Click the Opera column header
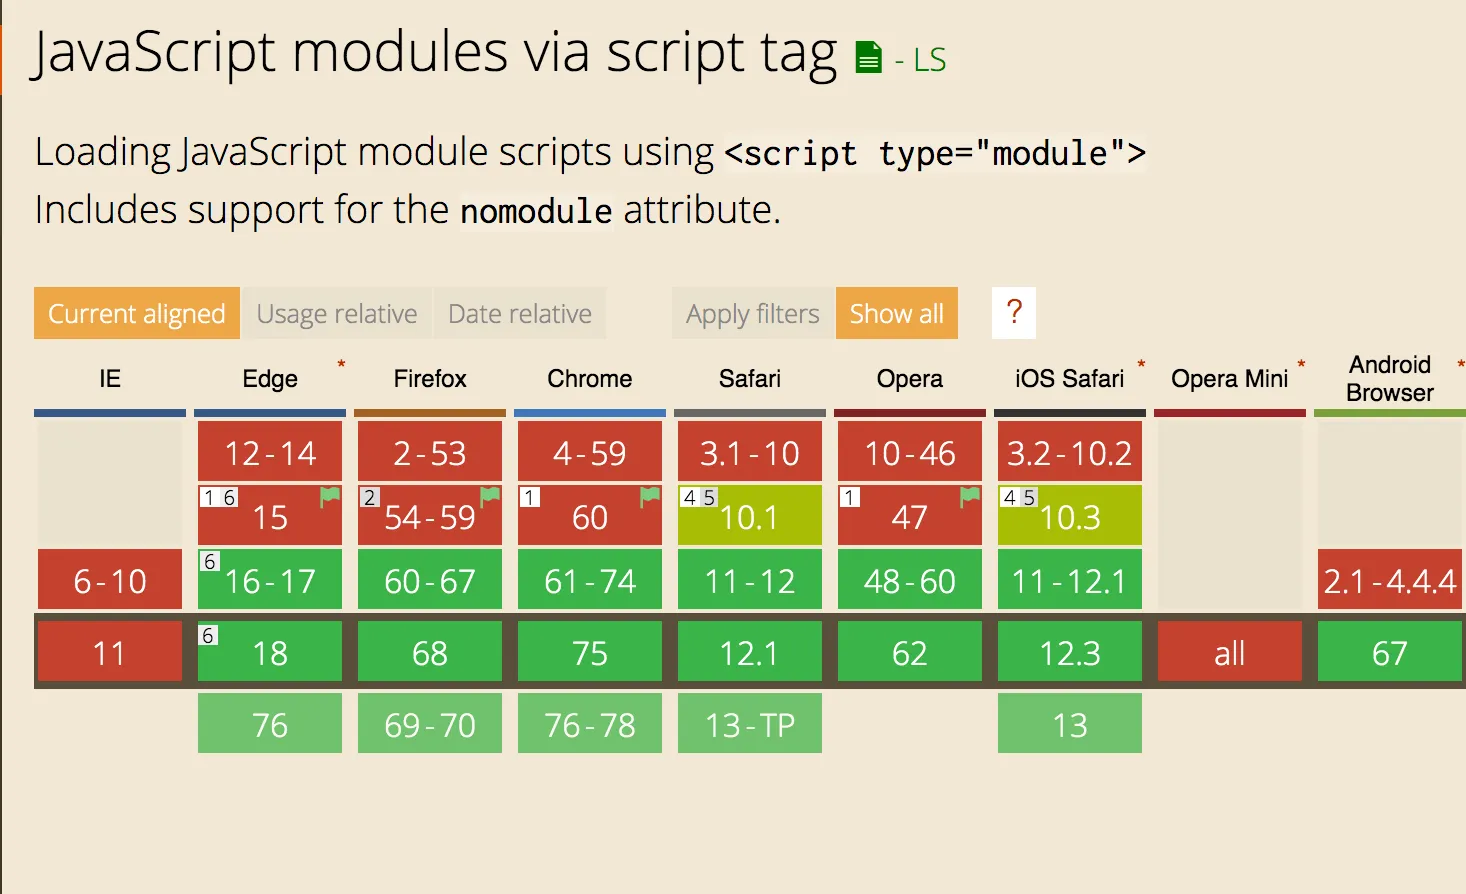The width and height of the screenshot is (1466, 894). [x=910, y=379]
